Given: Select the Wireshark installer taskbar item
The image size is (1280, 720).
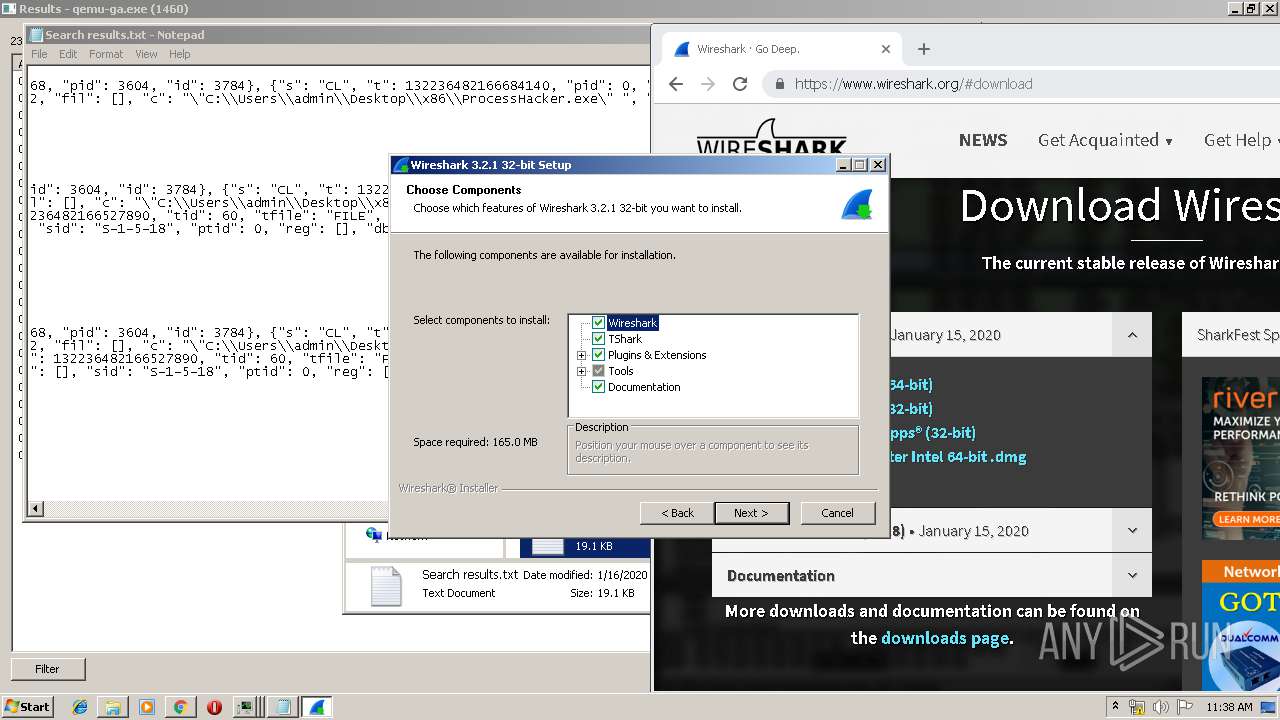Looking at the screenshot, I should coord(317,707).
